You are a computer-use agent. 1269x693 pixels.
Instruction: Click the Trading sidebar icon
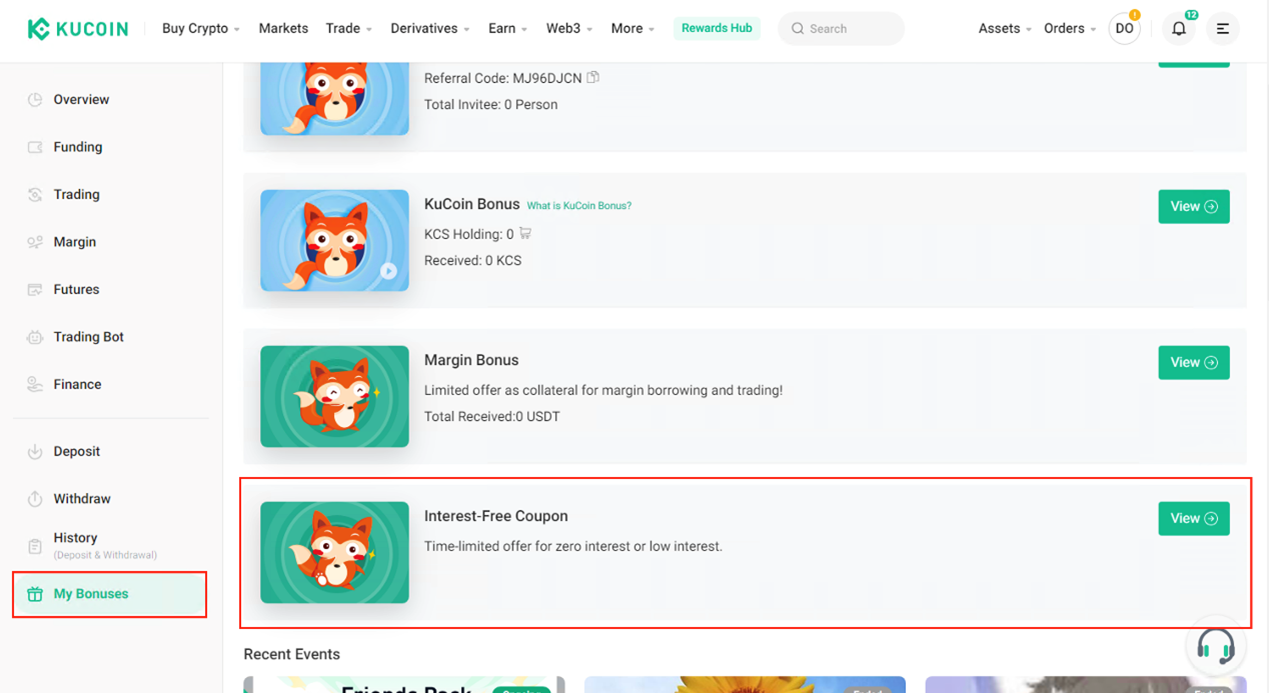[x=35, y=194]
